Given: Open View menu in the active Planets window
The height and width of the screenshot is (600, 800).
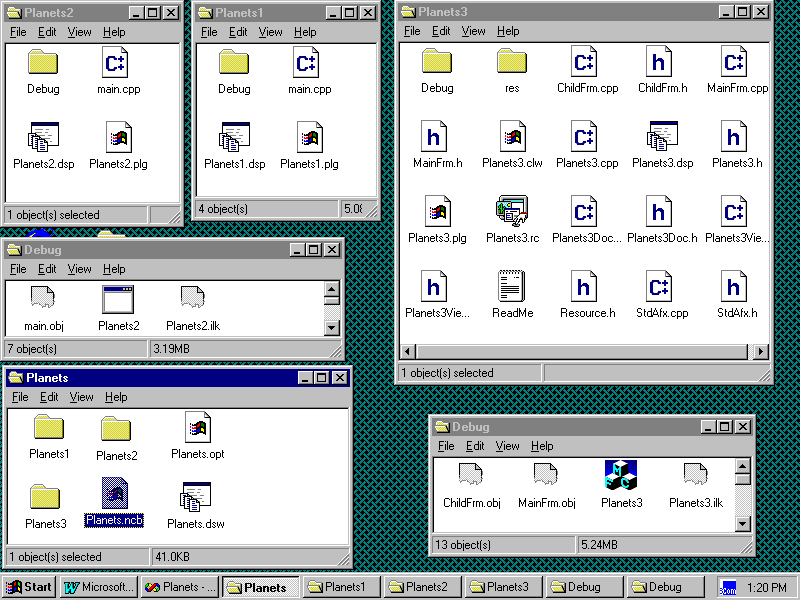Looking at the screenshot, I should 82,397.
